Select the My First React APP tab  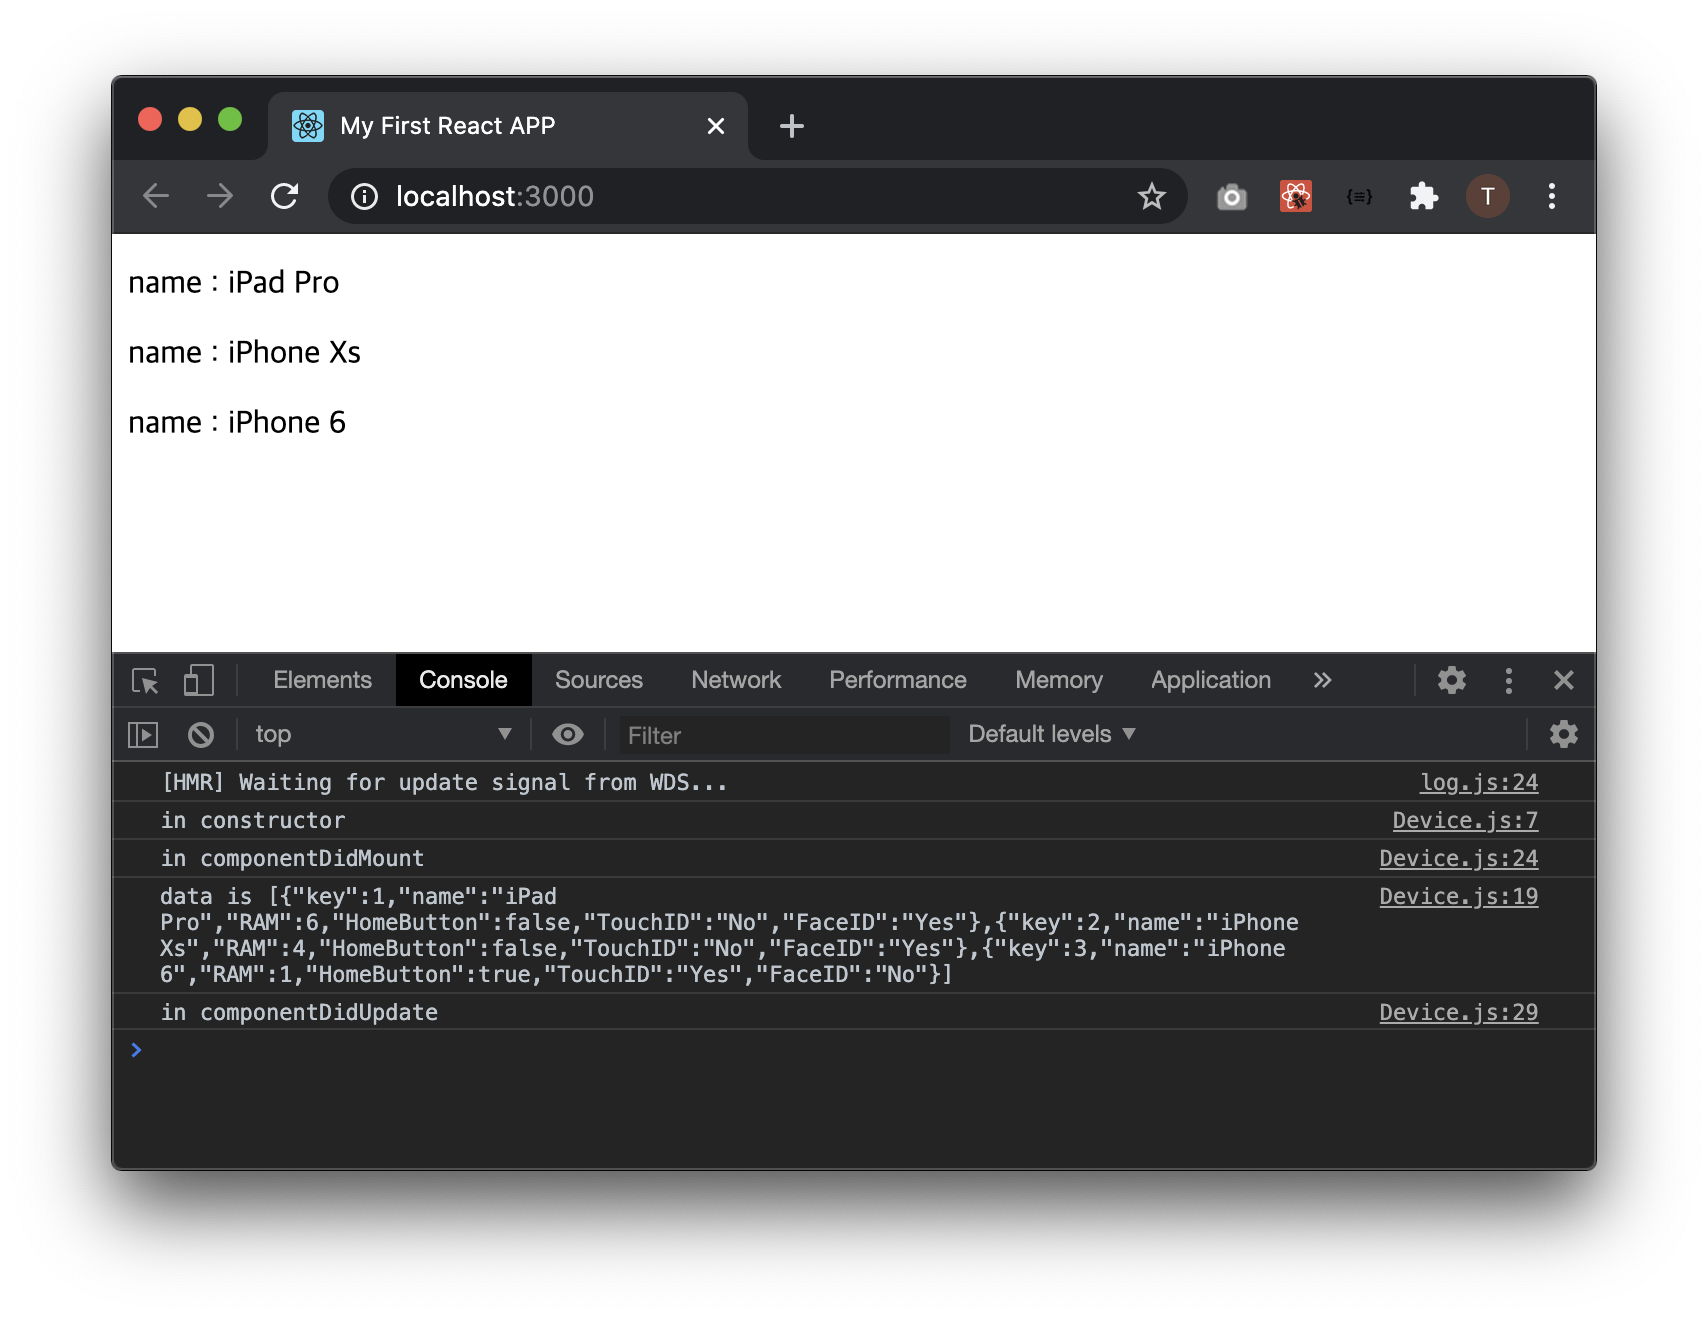point(508,126)
